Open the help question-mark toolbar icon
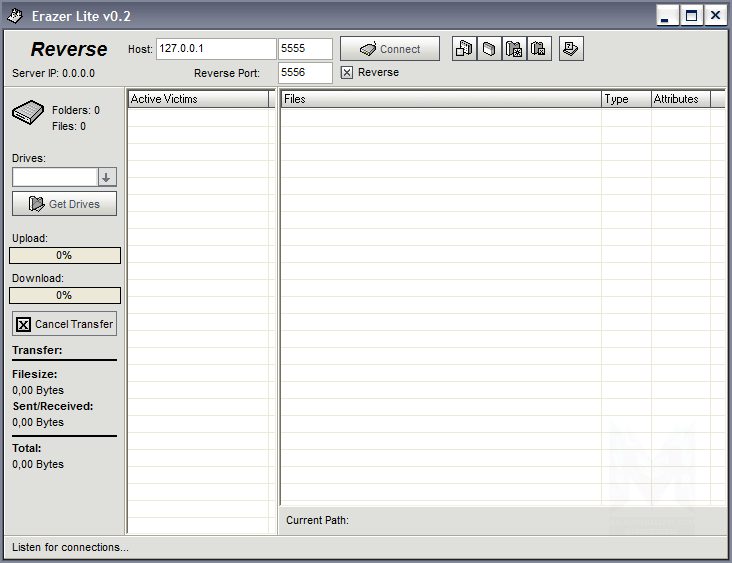This screenshot has height=563, width=732. point(571,49)
